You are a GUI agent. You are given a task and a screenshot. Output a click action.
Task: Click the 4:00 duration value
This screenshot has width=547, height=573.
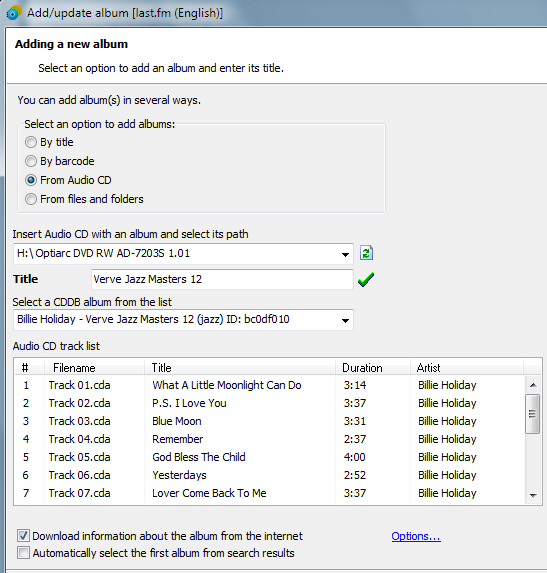click(x=355, y=457)
